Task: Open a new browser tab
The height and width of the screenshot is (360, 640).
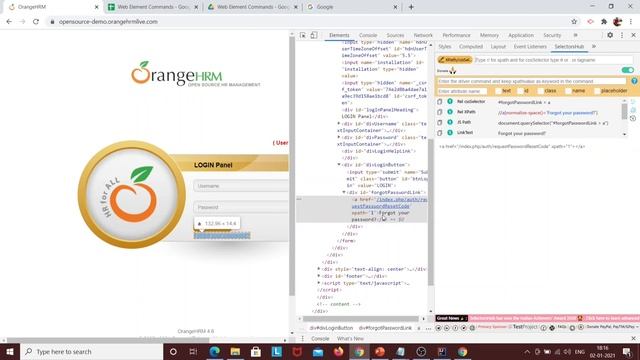Action: (411, 7)
